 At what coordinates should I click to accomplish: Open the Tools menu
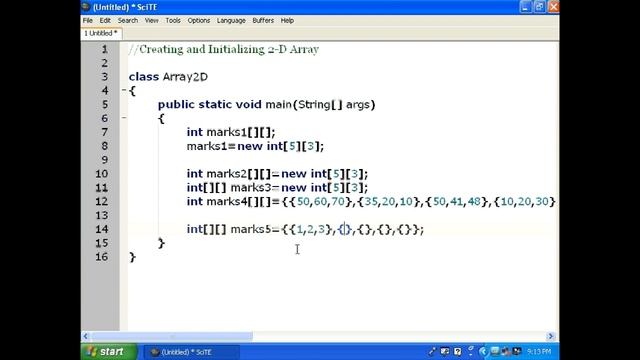[x=173, y=20]
